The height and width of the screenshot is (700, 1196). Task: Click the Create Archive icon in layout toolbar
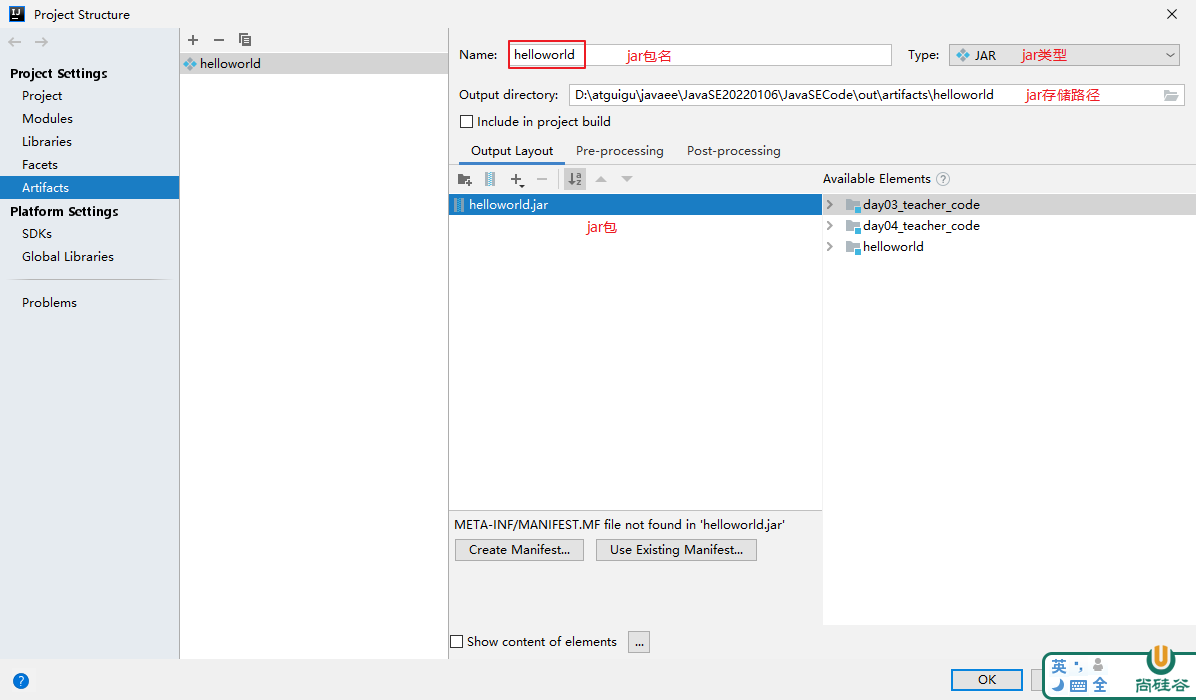[x=490, y=179]
